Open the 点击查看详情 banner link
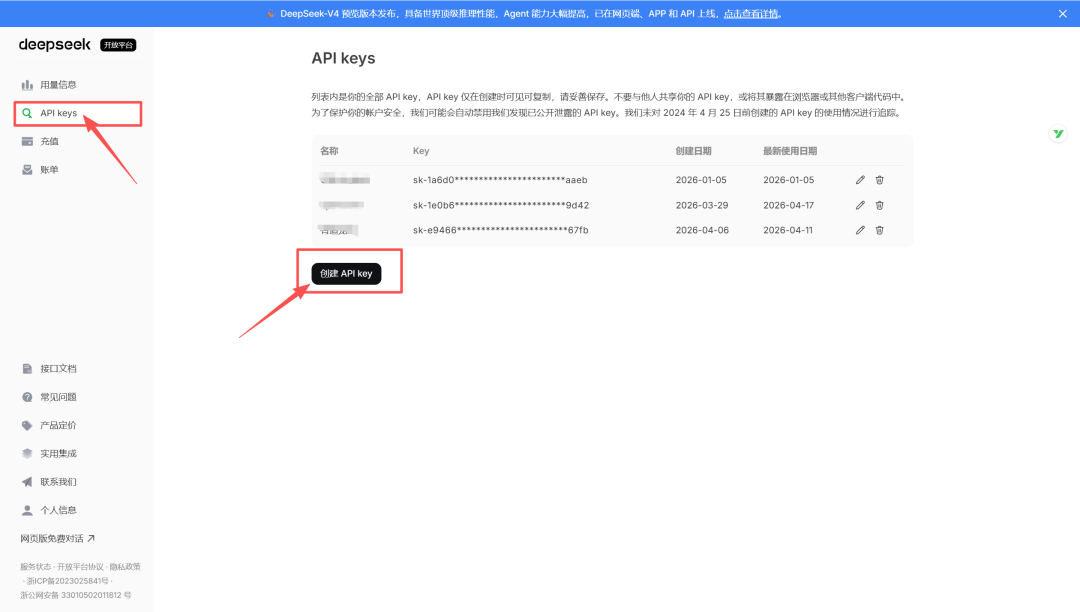Screen dimensions: 1080x612 click(x=751, y=14)
